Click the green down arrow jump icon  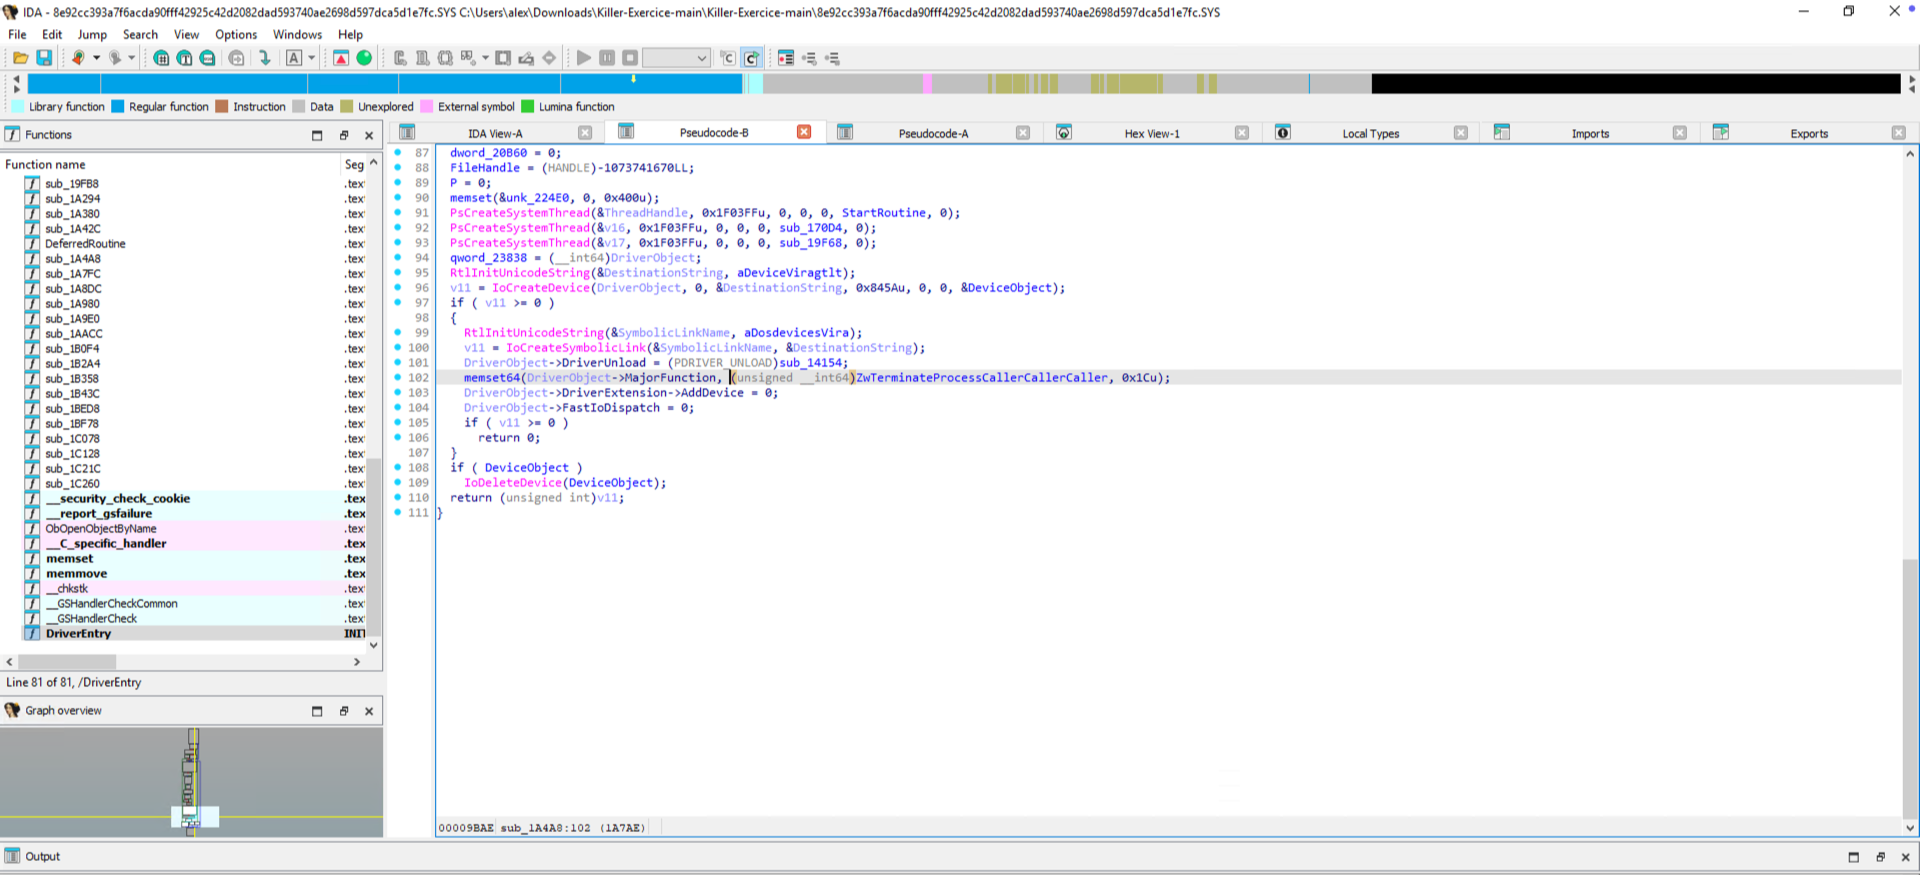point(265,58)
